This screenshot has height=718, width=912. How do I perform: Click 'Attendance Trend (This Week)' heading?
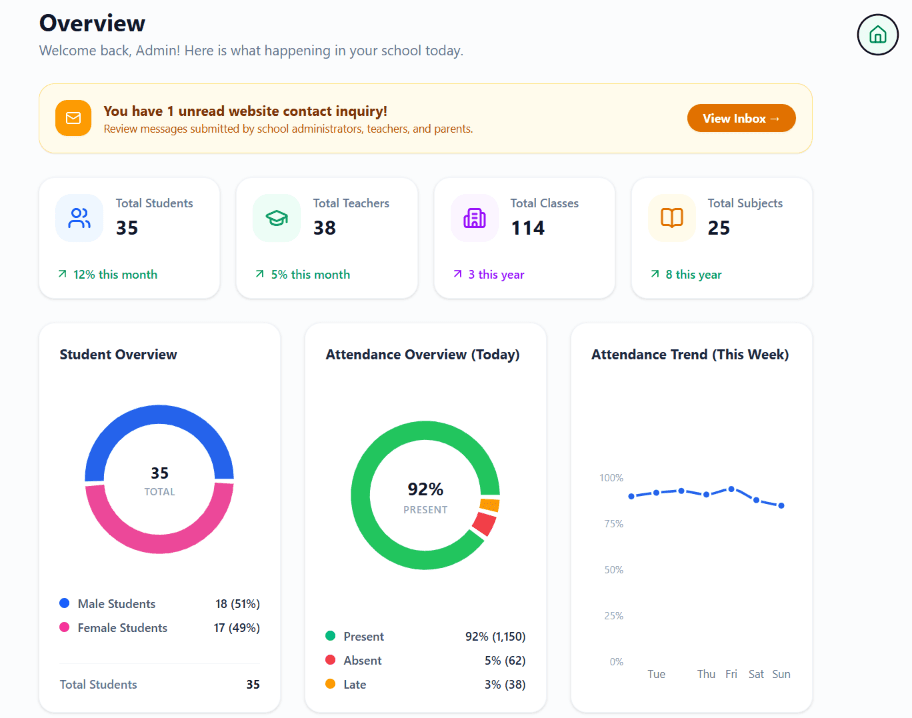tap(690, 354)
